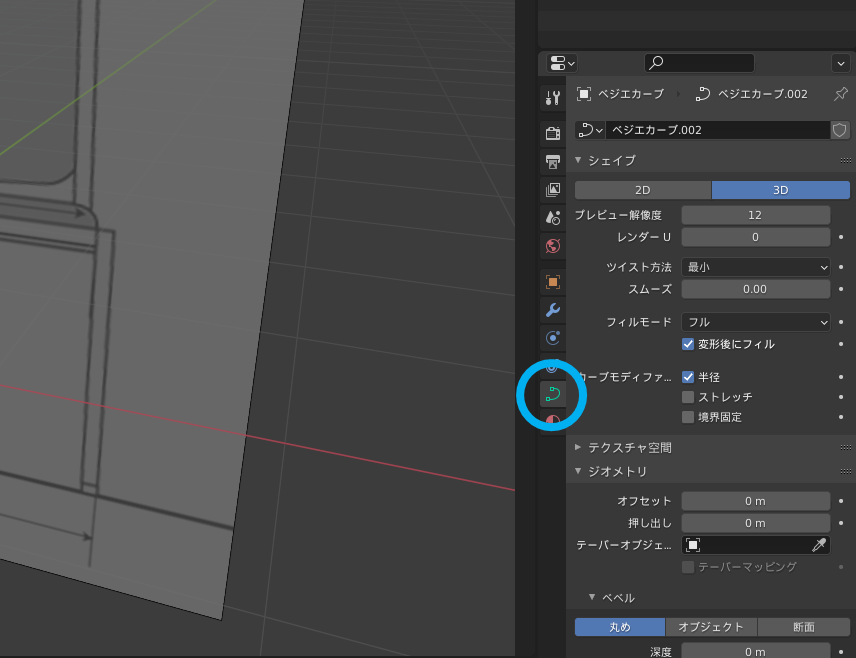This screenshot has height=658, width=856.
Task: Open the Render properties tab
Action: (x=552, y=133)
